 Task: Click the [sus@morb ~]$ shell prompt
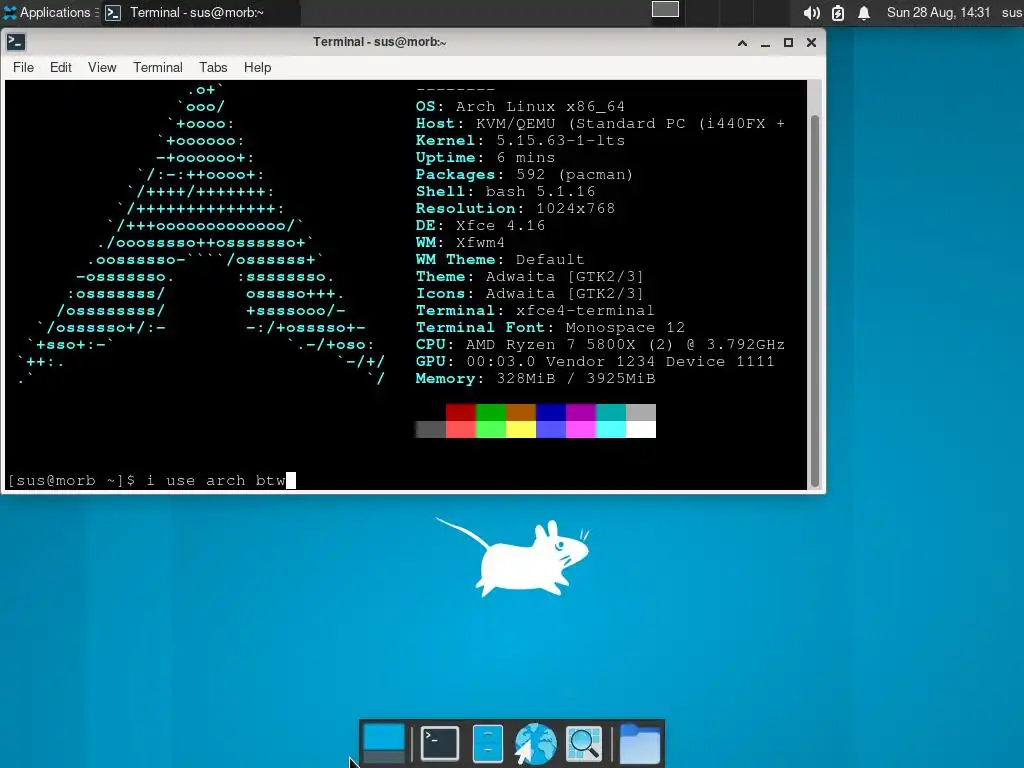[72, 481]
